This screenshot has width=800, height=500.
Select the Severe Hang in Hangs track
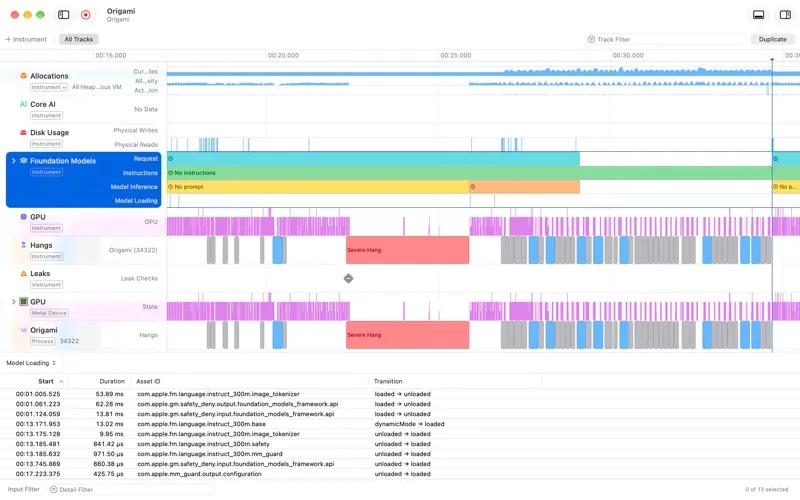[x=408, y=250]
